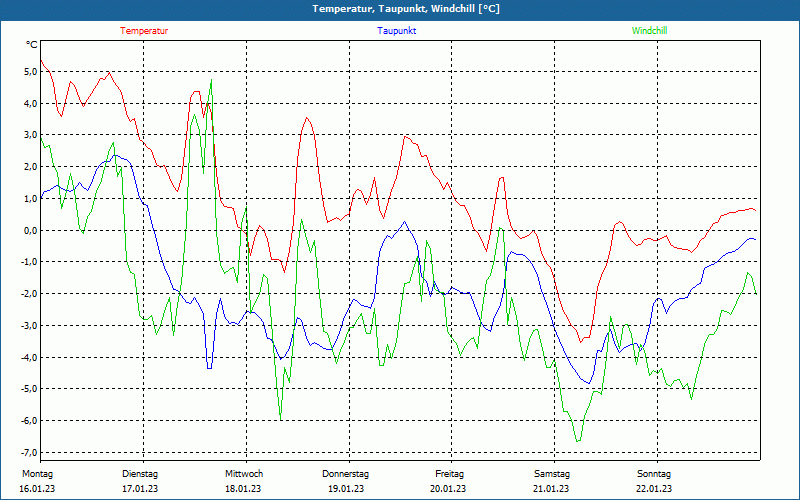Click the green Windchill legend label
The image size is (800, 500).
pos(649,31)
